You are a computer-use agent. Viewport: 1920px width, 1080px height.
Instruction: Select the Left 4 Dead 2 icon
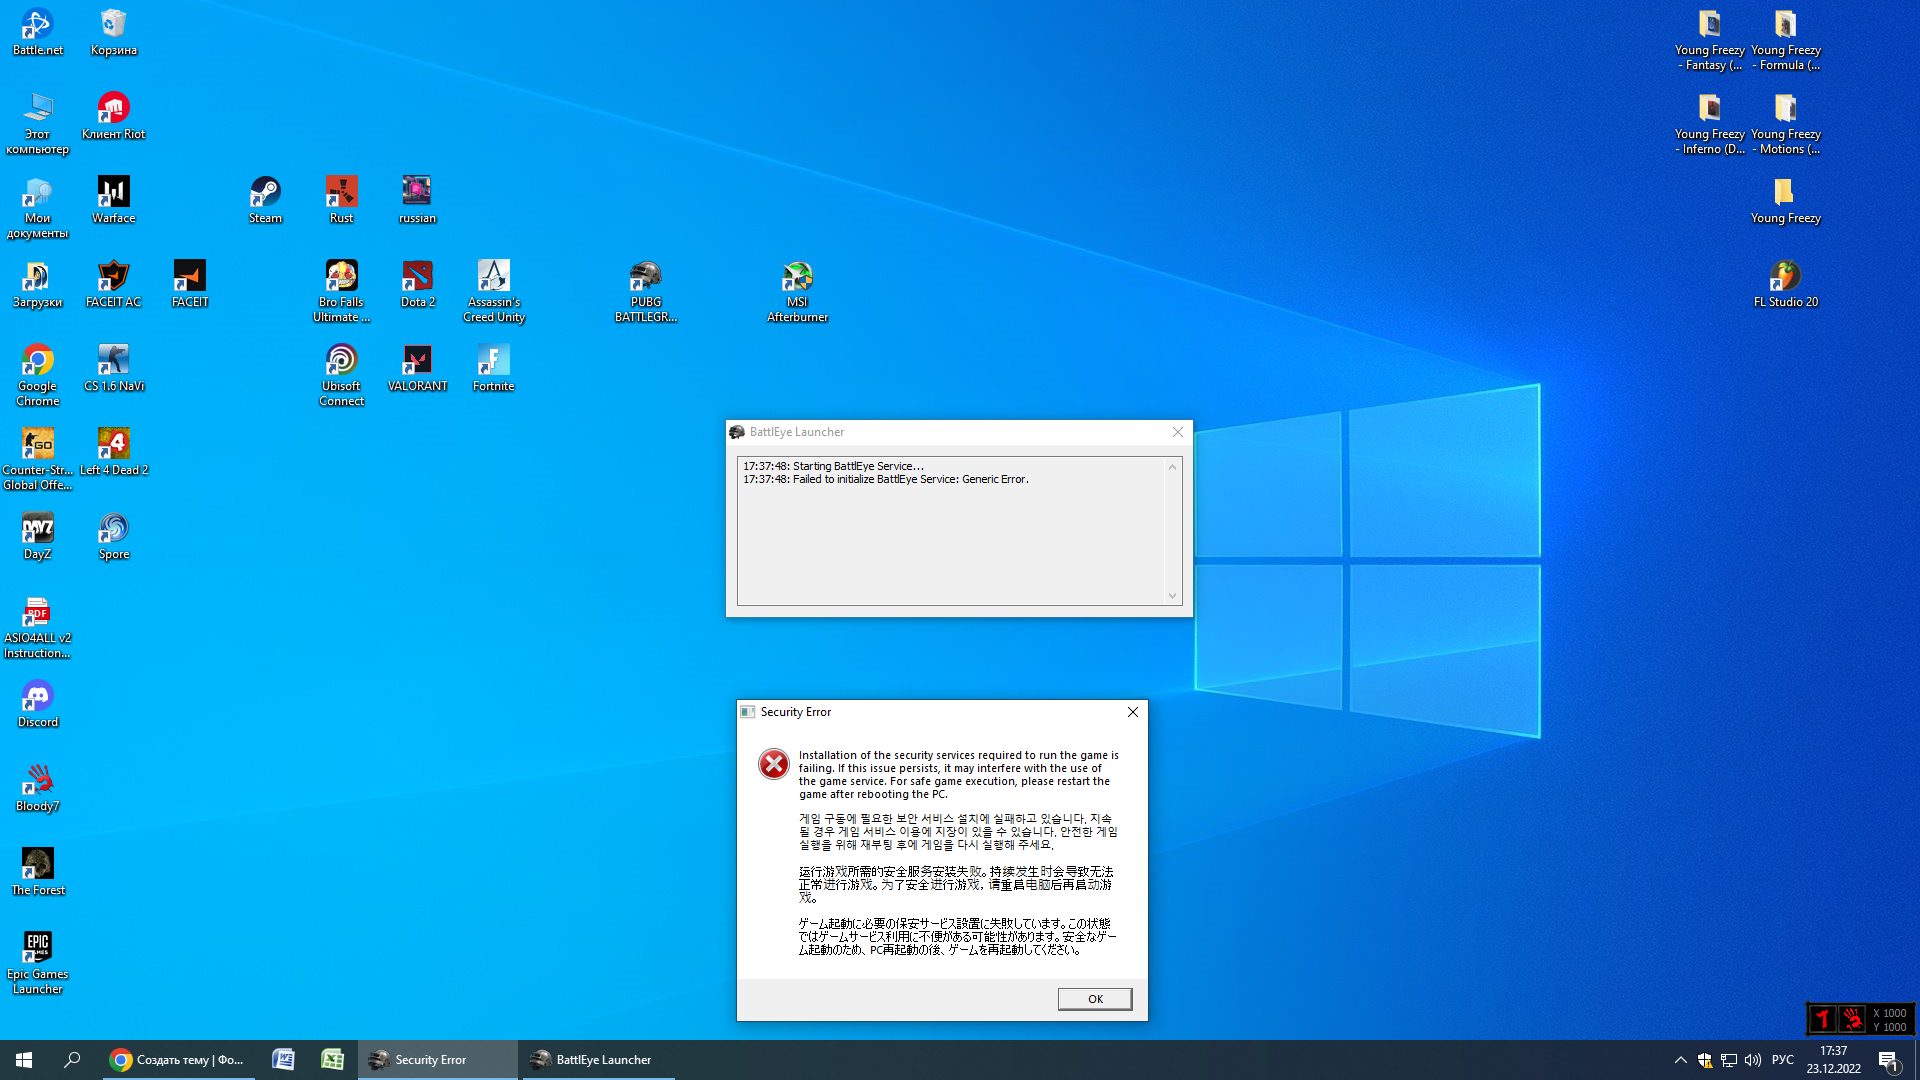tap(114, 452)
